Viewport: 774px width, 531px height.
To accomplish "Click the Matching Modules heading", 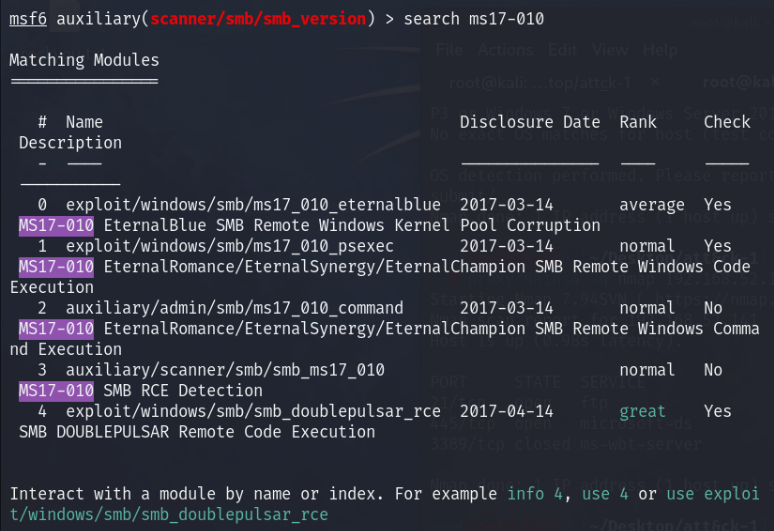I will (84, 60).
